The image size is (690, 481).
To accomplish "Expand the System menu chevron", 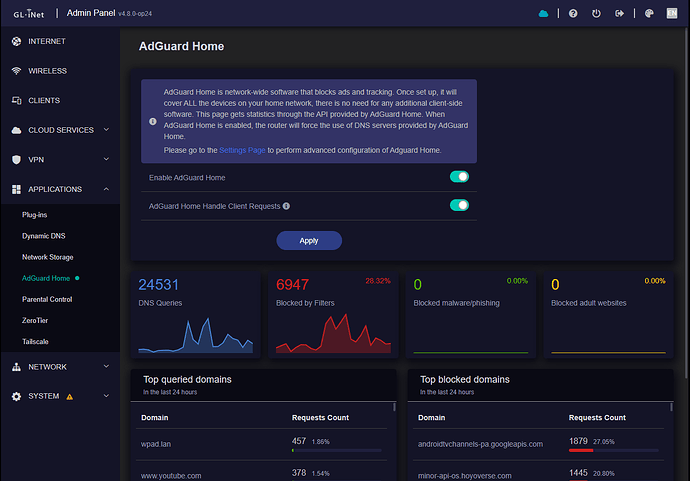I will click(106, 396).
